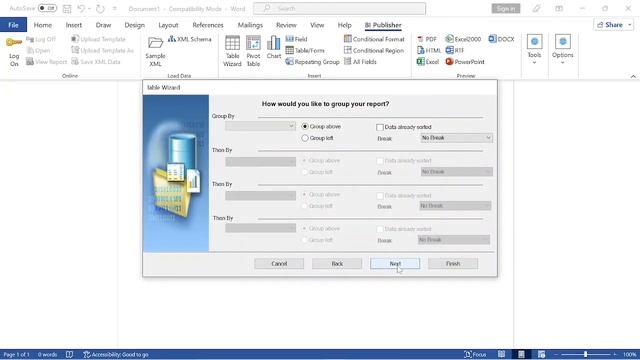
Task: Open the Break dropdown for Group By
Action: point(456,138)
